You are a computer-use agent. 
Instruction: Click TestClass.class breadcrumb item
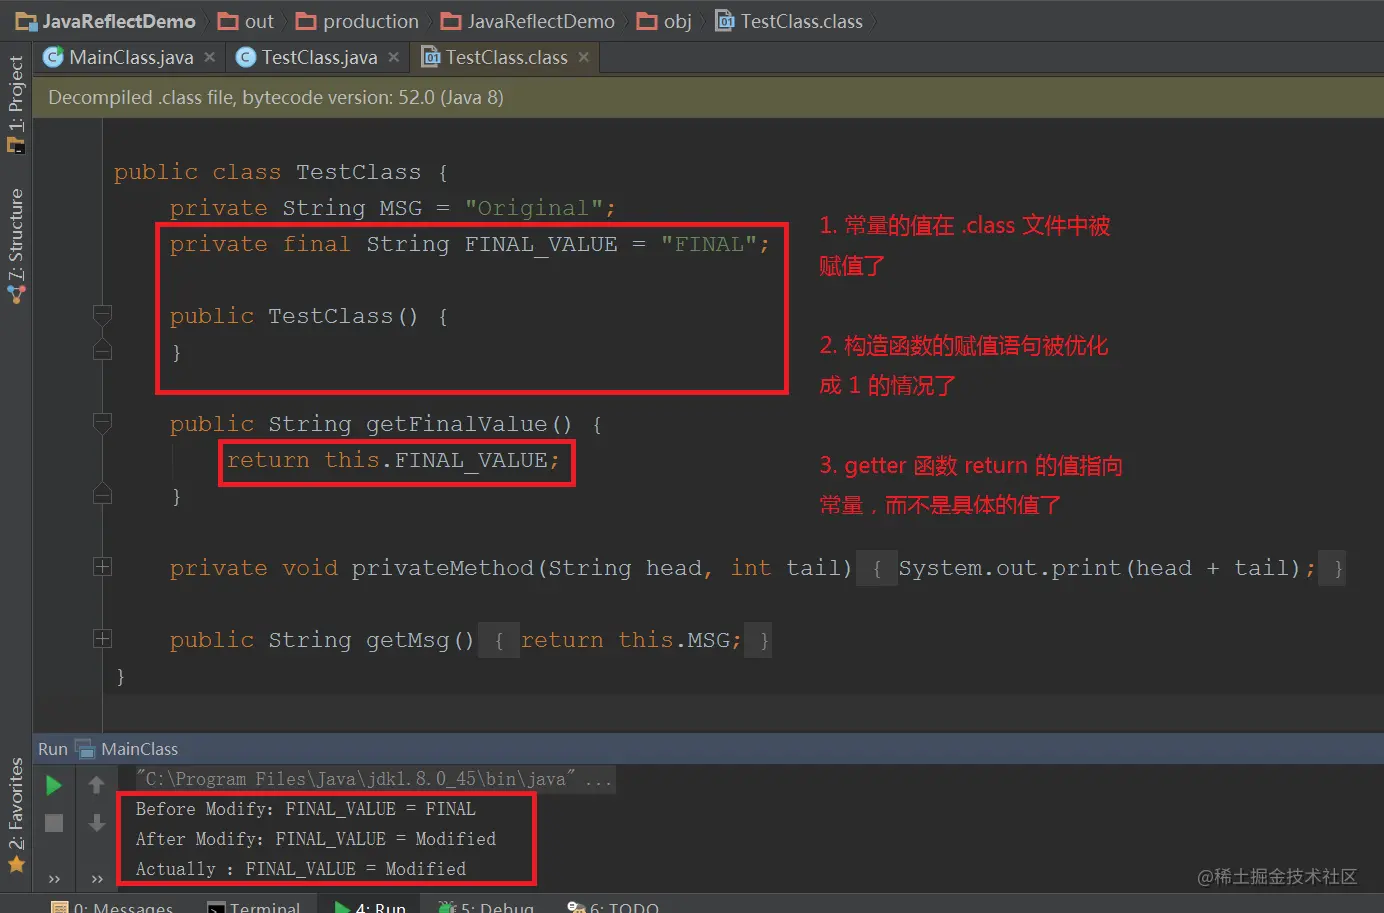789,21
